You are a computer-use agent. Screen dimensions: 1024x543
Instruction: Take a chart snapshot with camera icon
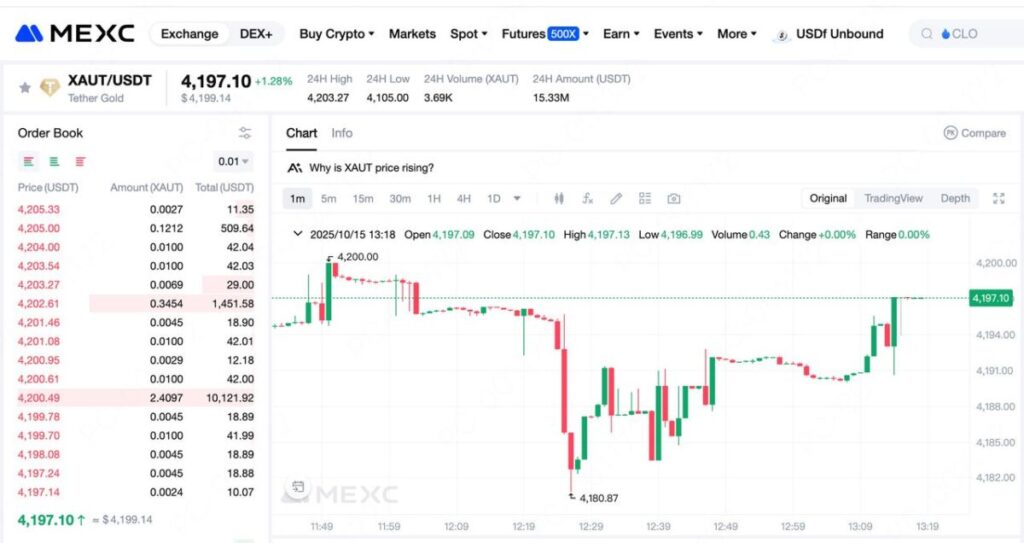(x=674, y=198)
